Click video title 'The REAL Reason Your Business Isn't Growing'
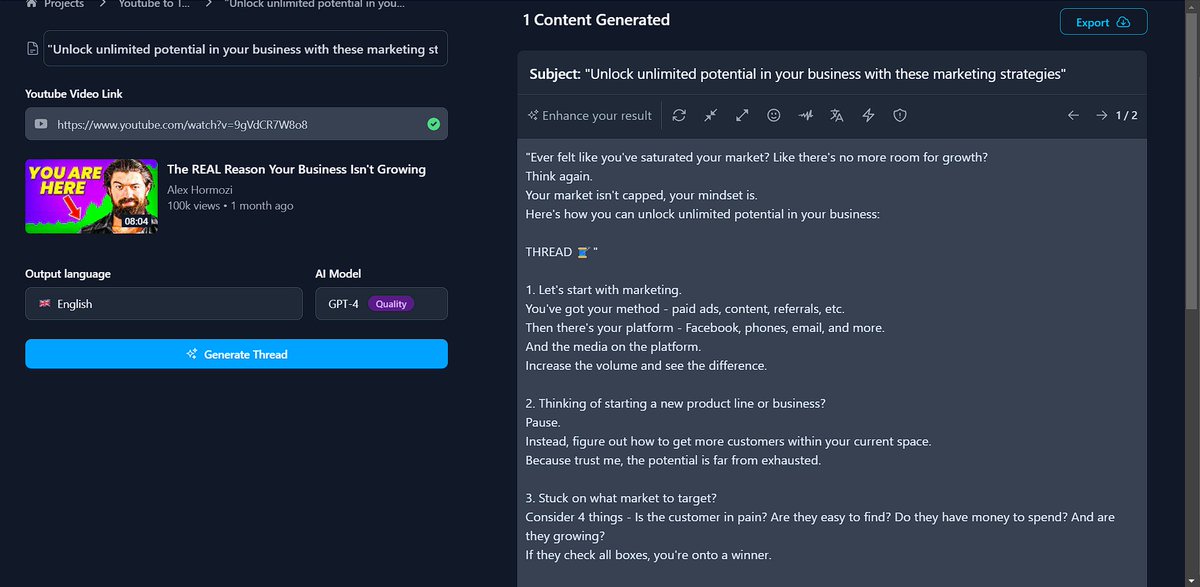Screen dimensions: 1200x587 click(296, 169)
